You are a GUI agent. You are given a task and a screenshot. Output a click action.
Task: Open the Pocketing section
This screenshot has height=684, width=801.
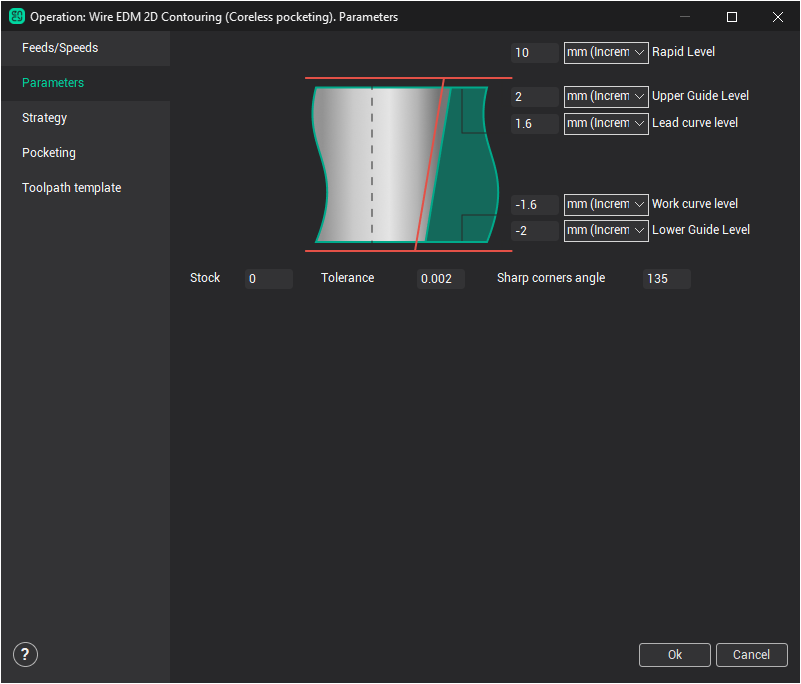tap(49, 153)
